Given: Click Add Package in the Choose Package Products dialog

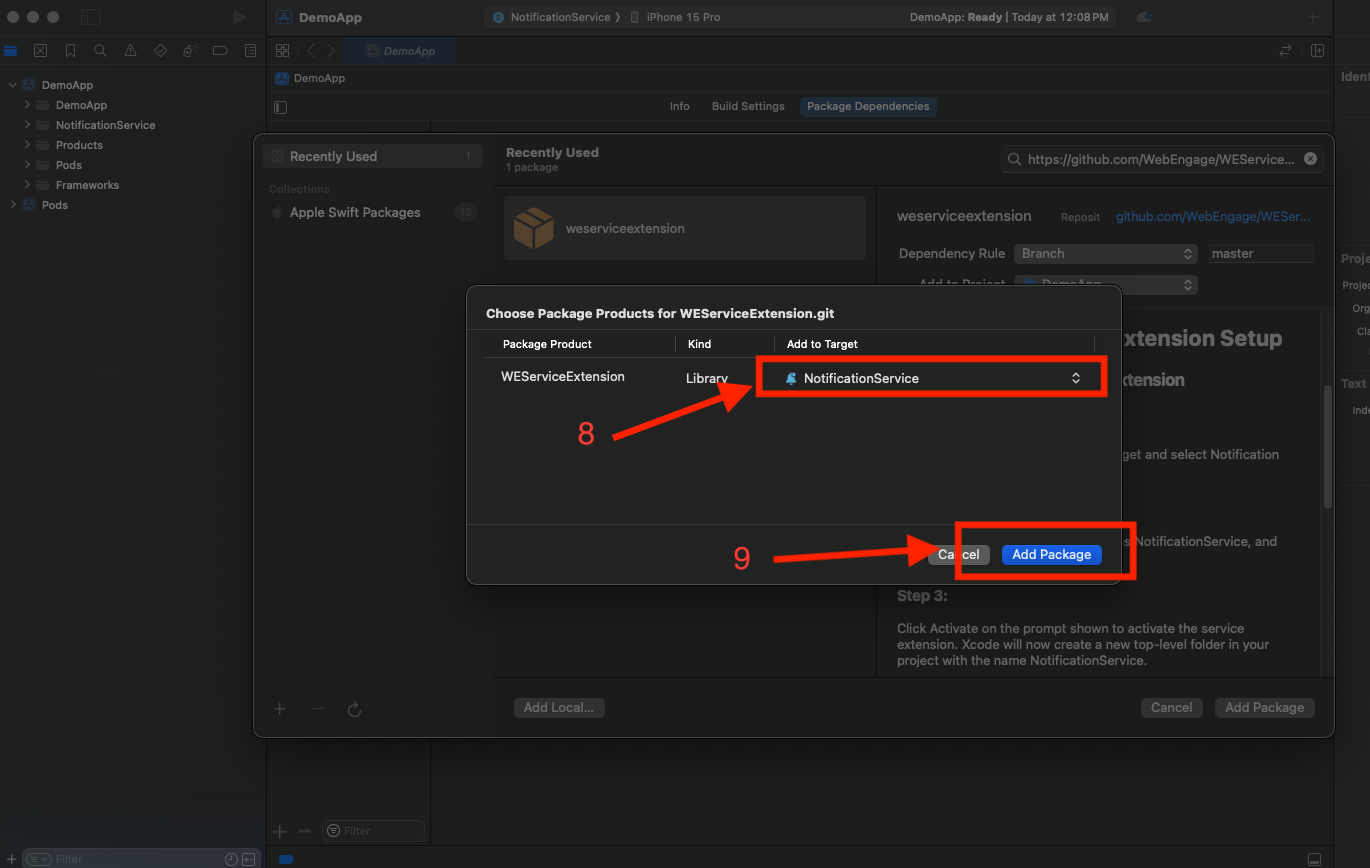Looking at the screenshot, I should click(x=1051, y=554).
